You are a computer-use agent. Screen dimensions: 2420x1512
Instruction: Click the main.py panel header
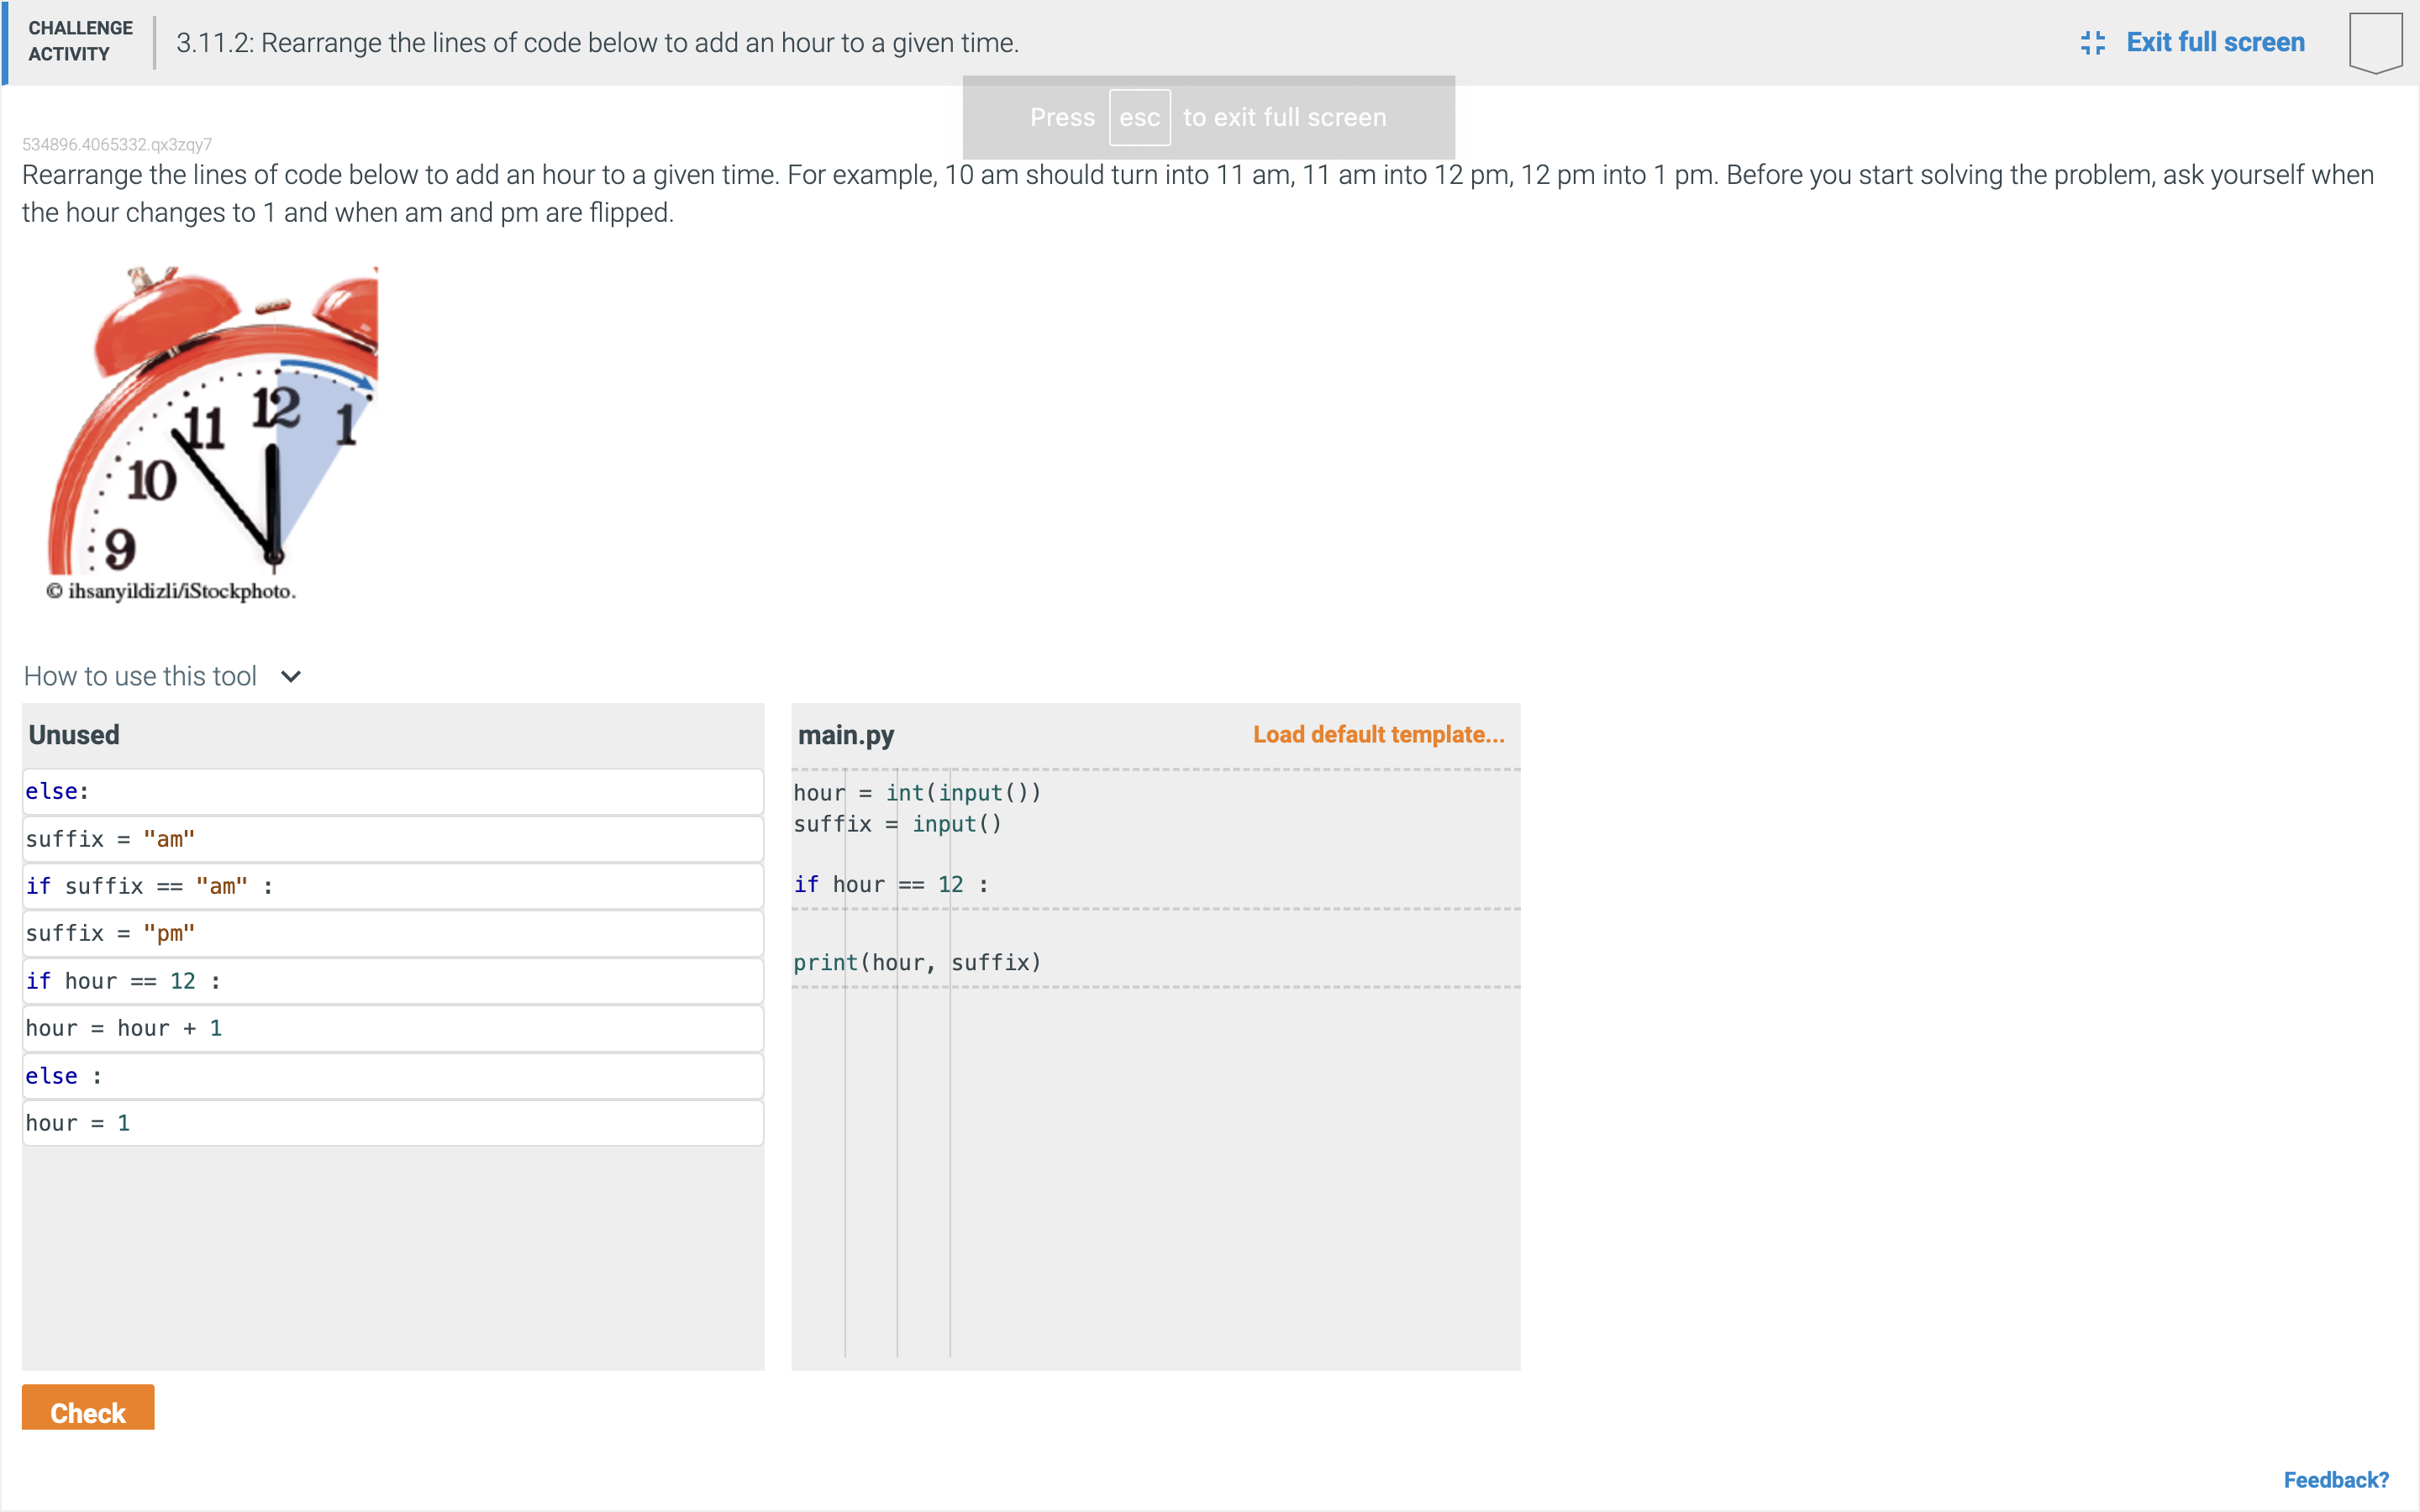[x=846, y=734]
